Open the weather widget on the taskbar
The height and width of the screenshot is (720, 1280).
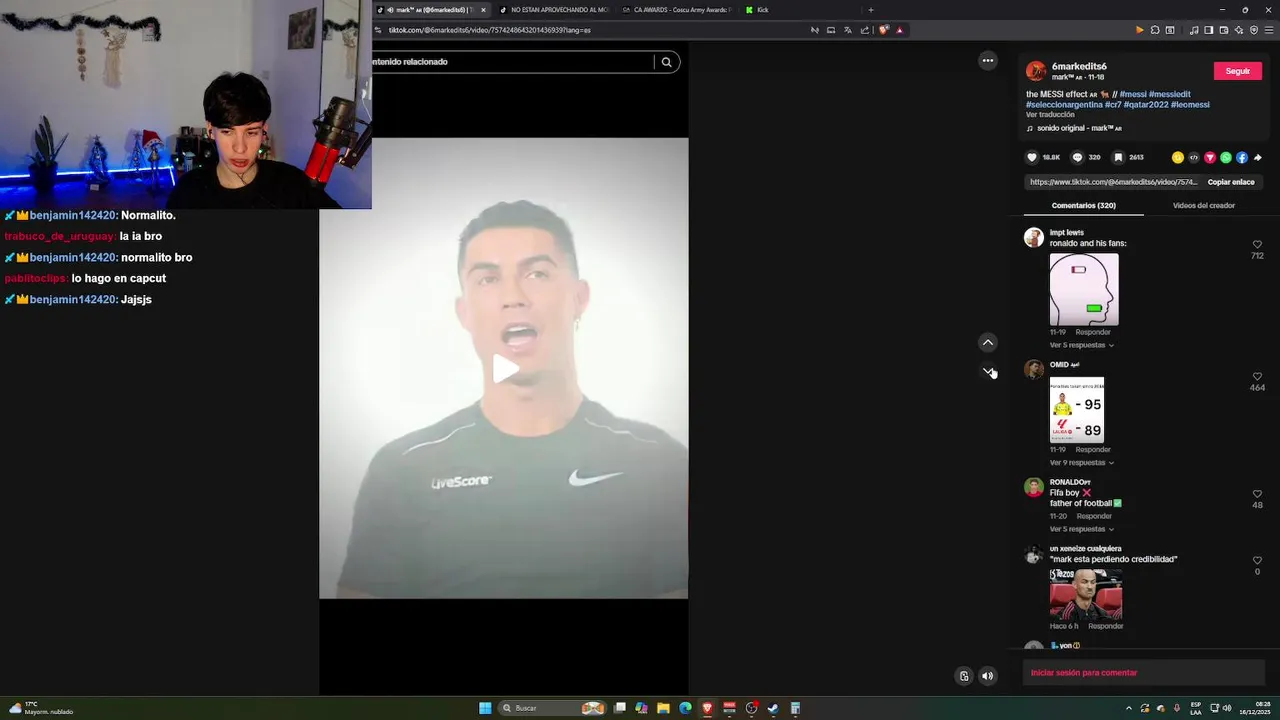point(40,708)
